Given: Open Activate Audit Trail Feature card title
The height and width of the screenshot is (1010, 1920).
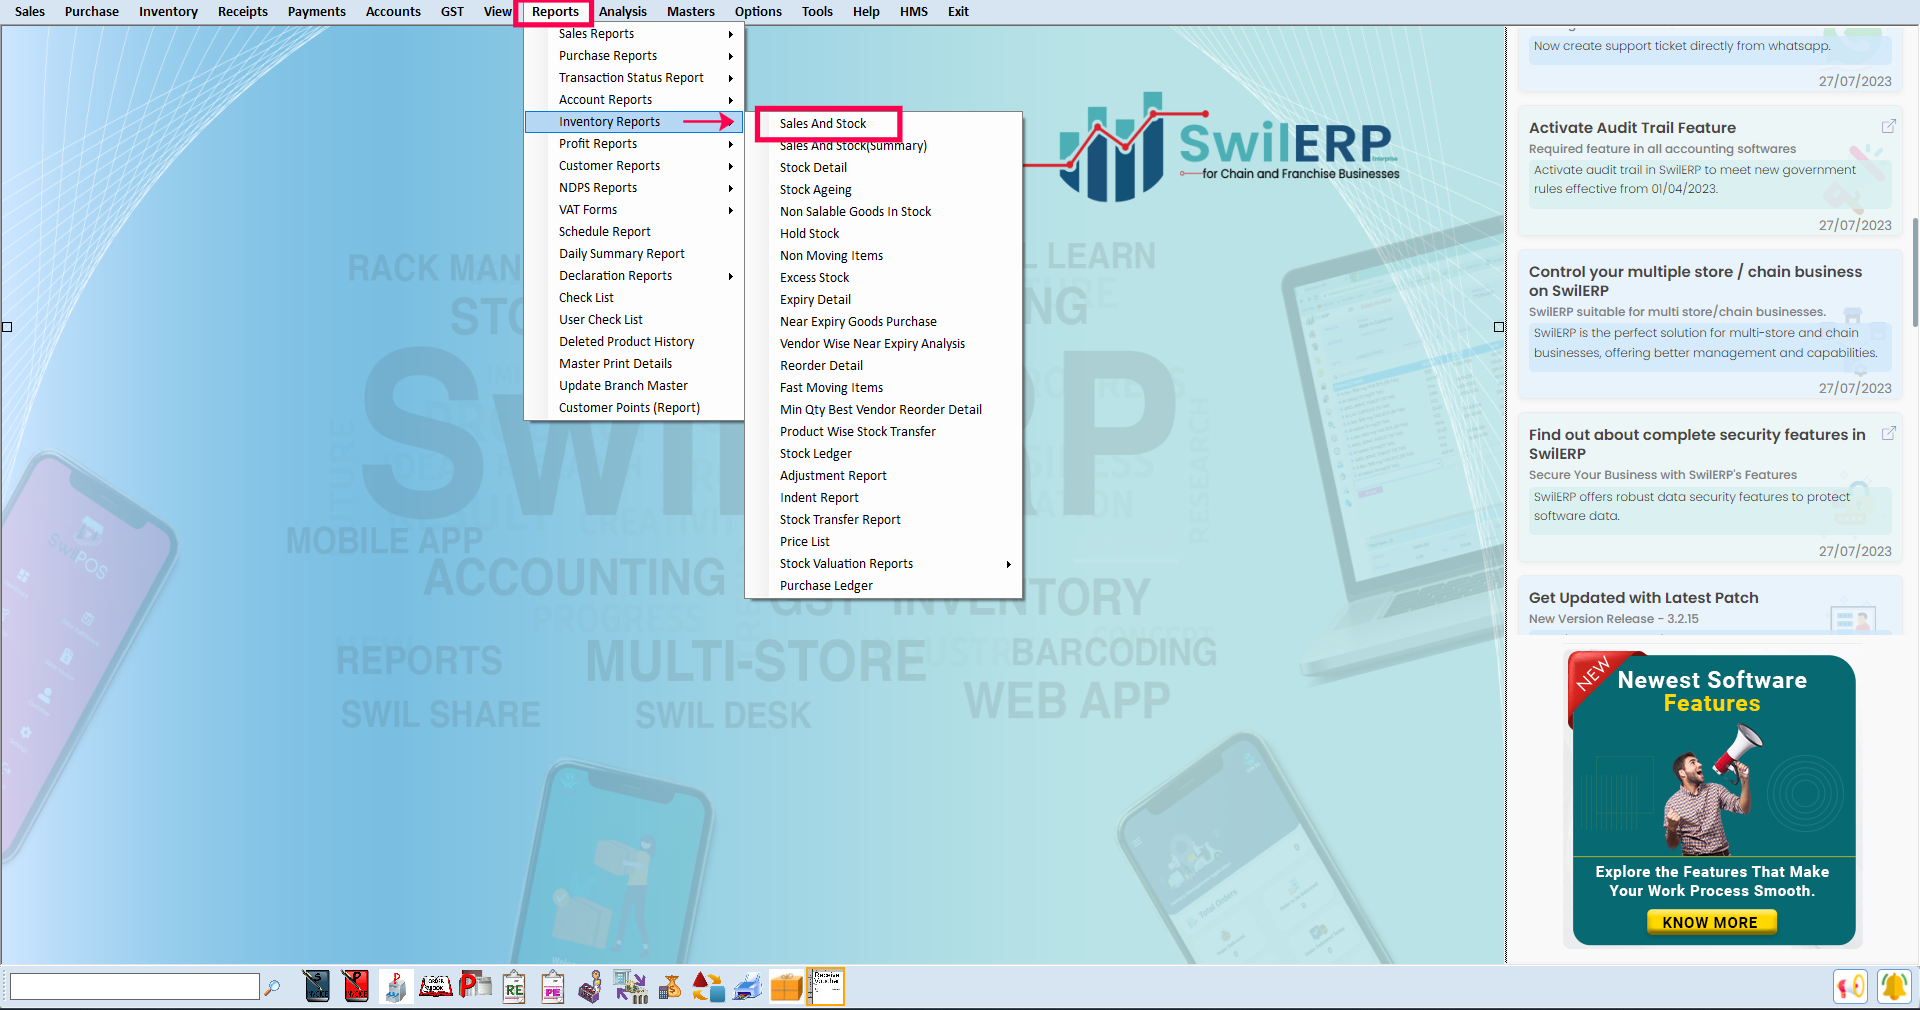Looking at the screenshot, I should 1632,128.
